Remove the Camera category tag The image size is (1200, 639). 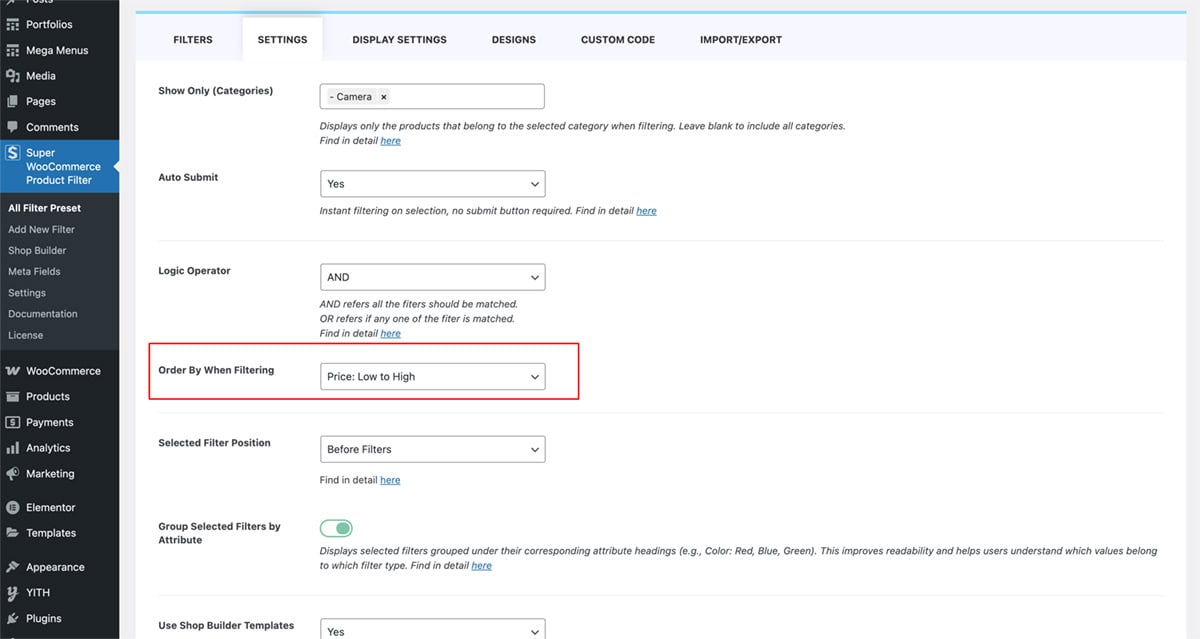pos(383,97)
